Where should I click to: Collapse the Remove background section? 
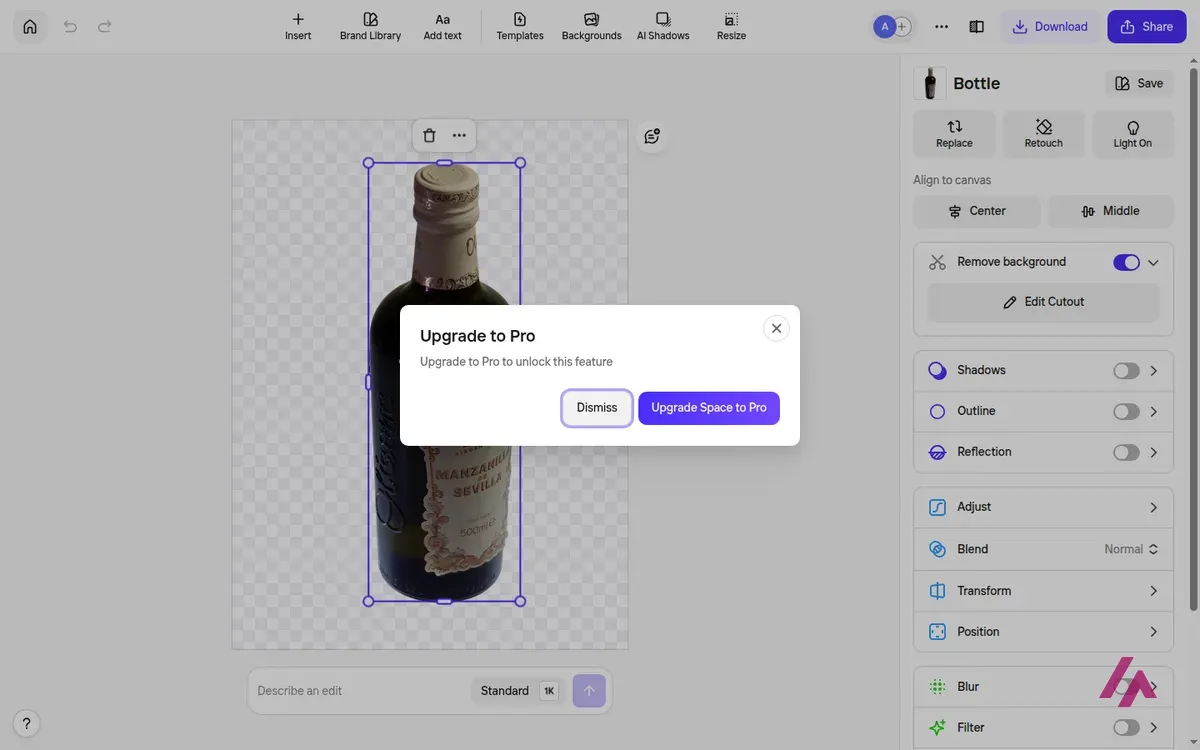(1153, 263)
